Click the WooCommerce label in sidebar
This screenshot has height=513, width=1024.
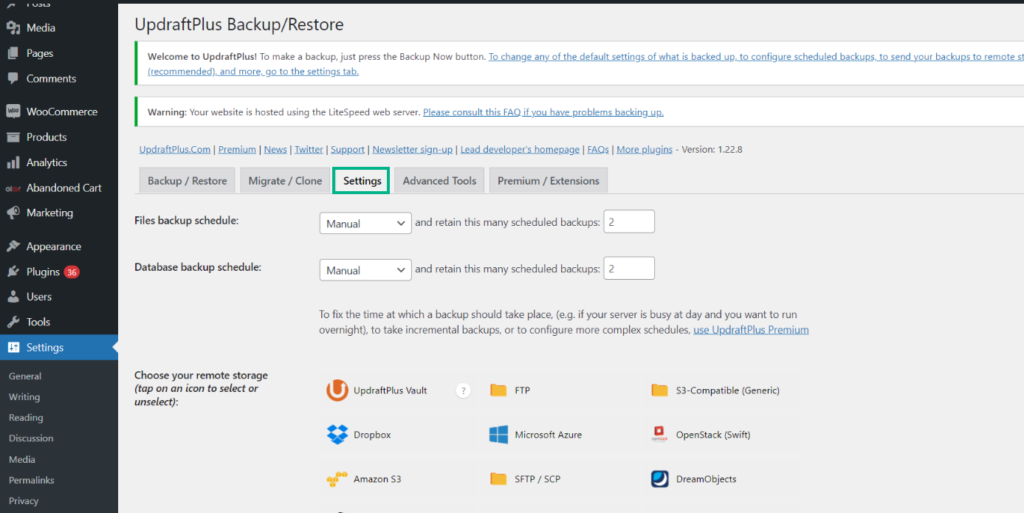point(62,112)
